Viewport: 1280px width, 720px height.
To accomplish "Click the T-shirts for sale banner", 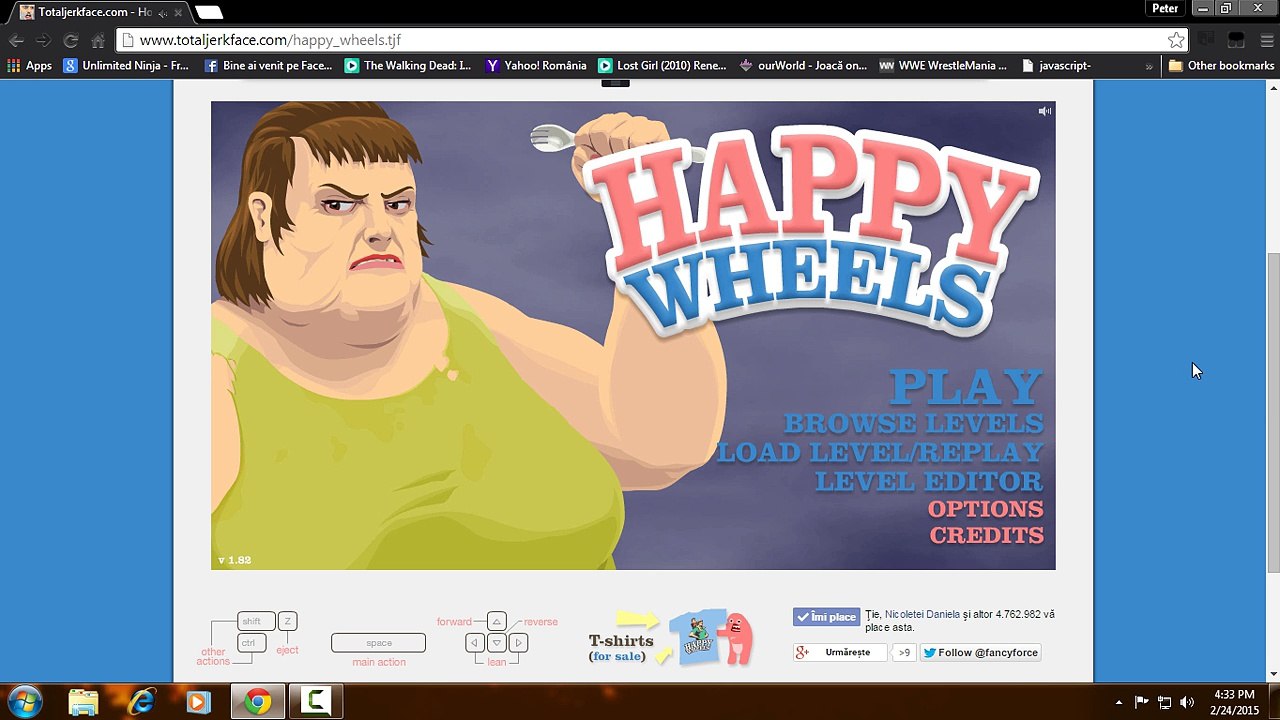I will (x=670, y=640).
